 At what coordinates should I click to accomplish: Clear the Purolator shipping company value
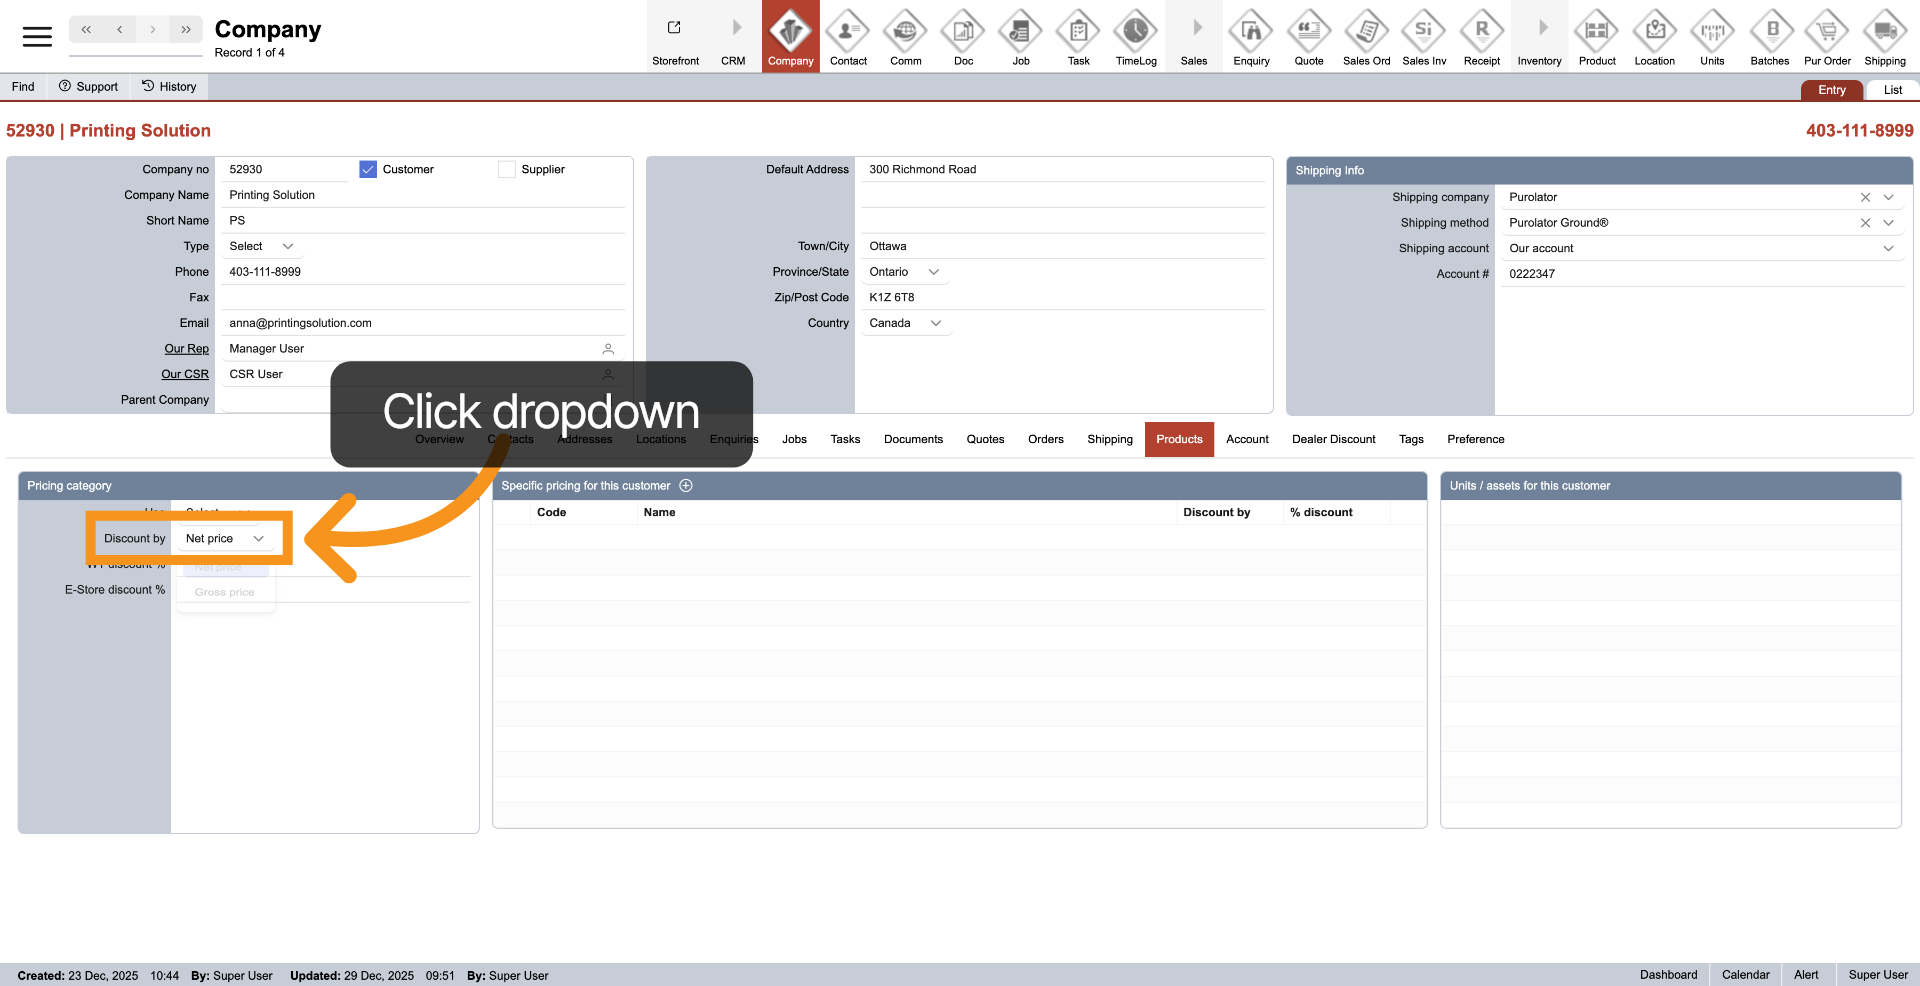point(1865,198)
